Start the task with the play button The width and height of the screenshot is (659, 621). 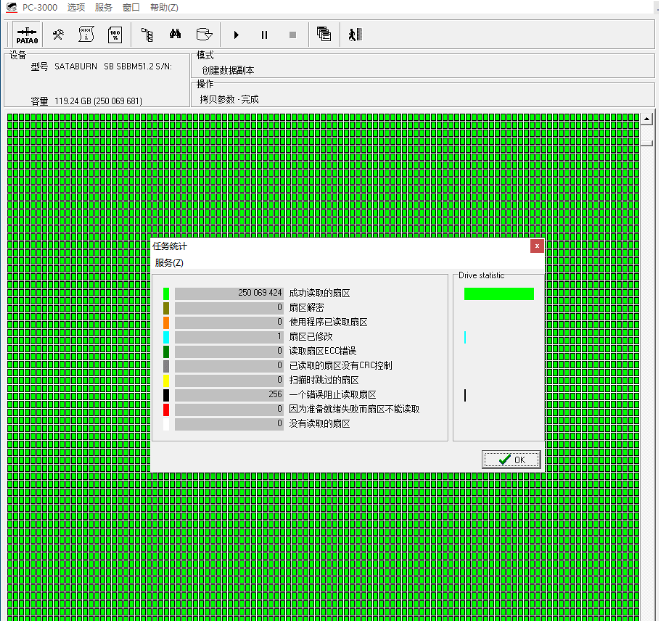click(236, 35)
